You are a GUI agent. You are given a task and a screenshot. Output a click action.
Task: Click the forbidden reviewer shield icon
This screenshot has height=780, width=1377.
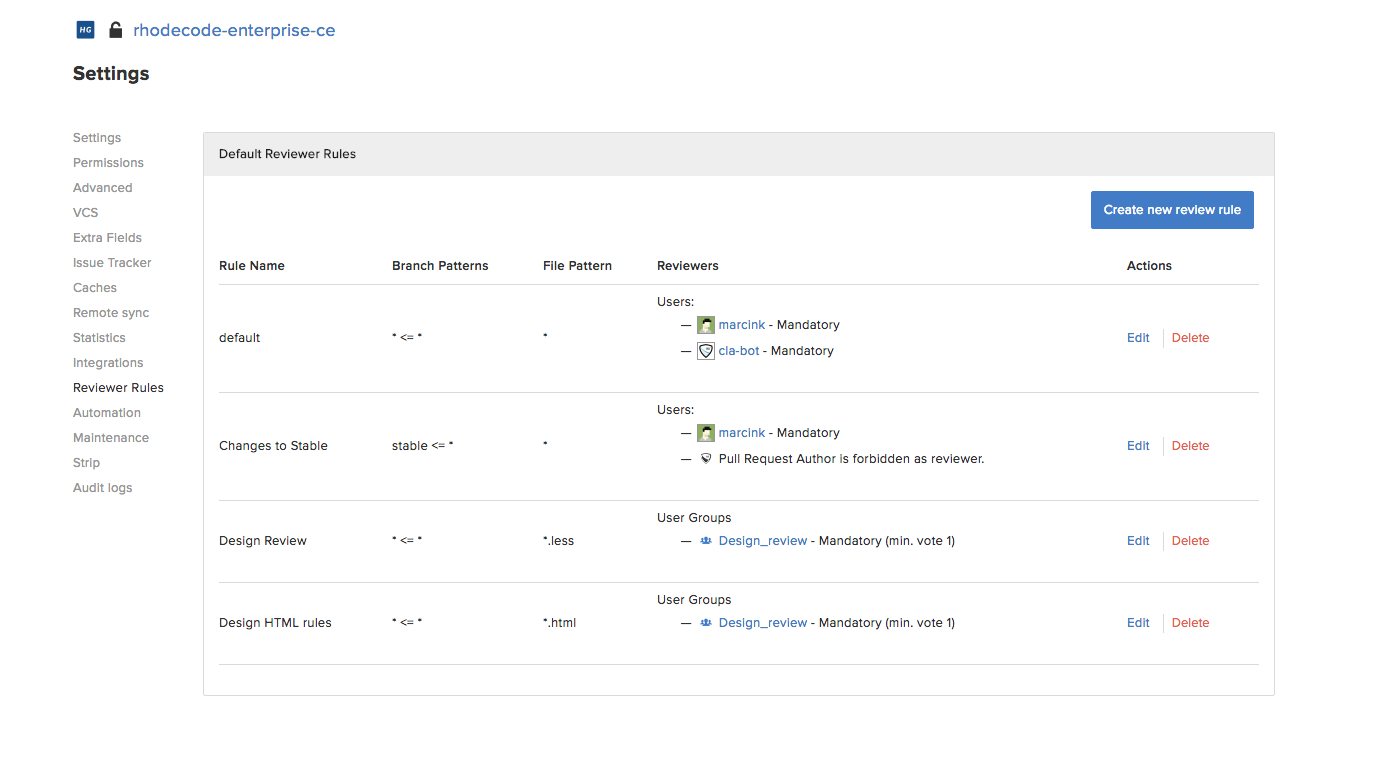click(x=706, y=459)
